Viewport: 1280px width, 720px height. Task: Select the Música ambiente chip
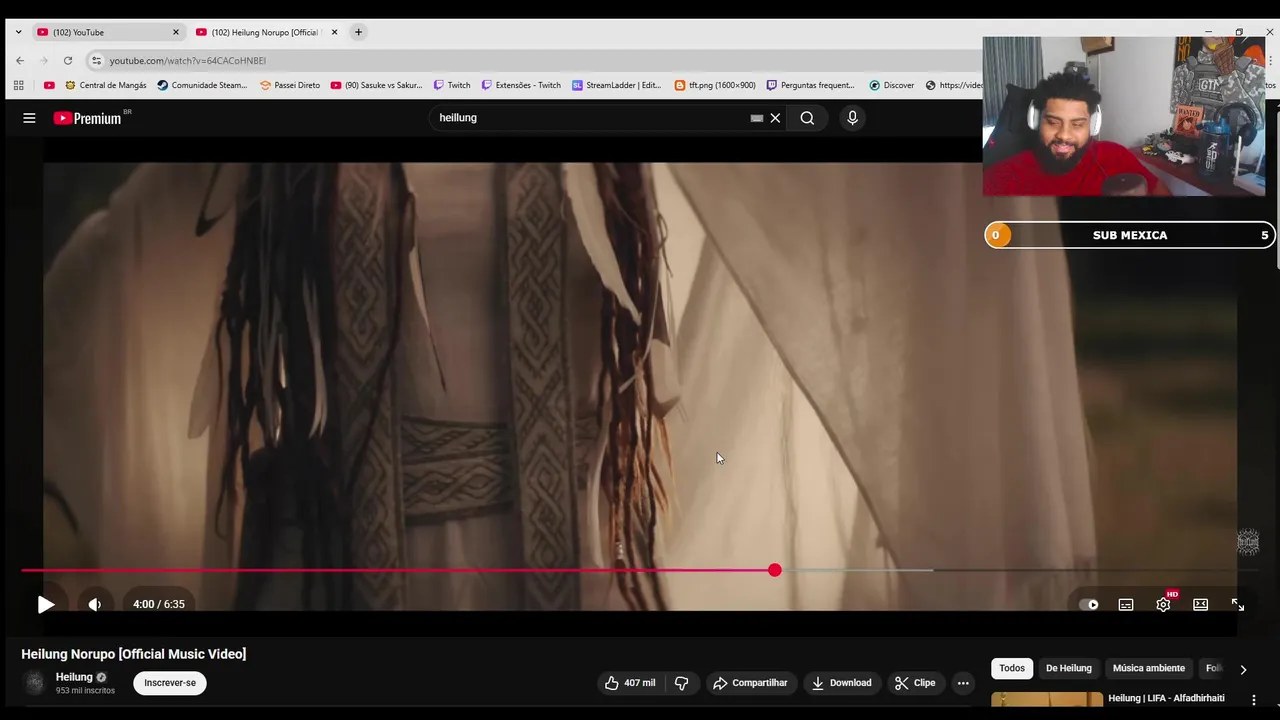pos(1149,668)
